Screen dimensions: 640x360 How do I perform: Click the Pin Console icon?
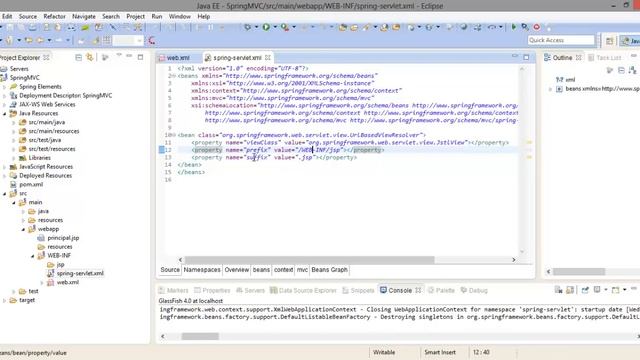[585, 290]
